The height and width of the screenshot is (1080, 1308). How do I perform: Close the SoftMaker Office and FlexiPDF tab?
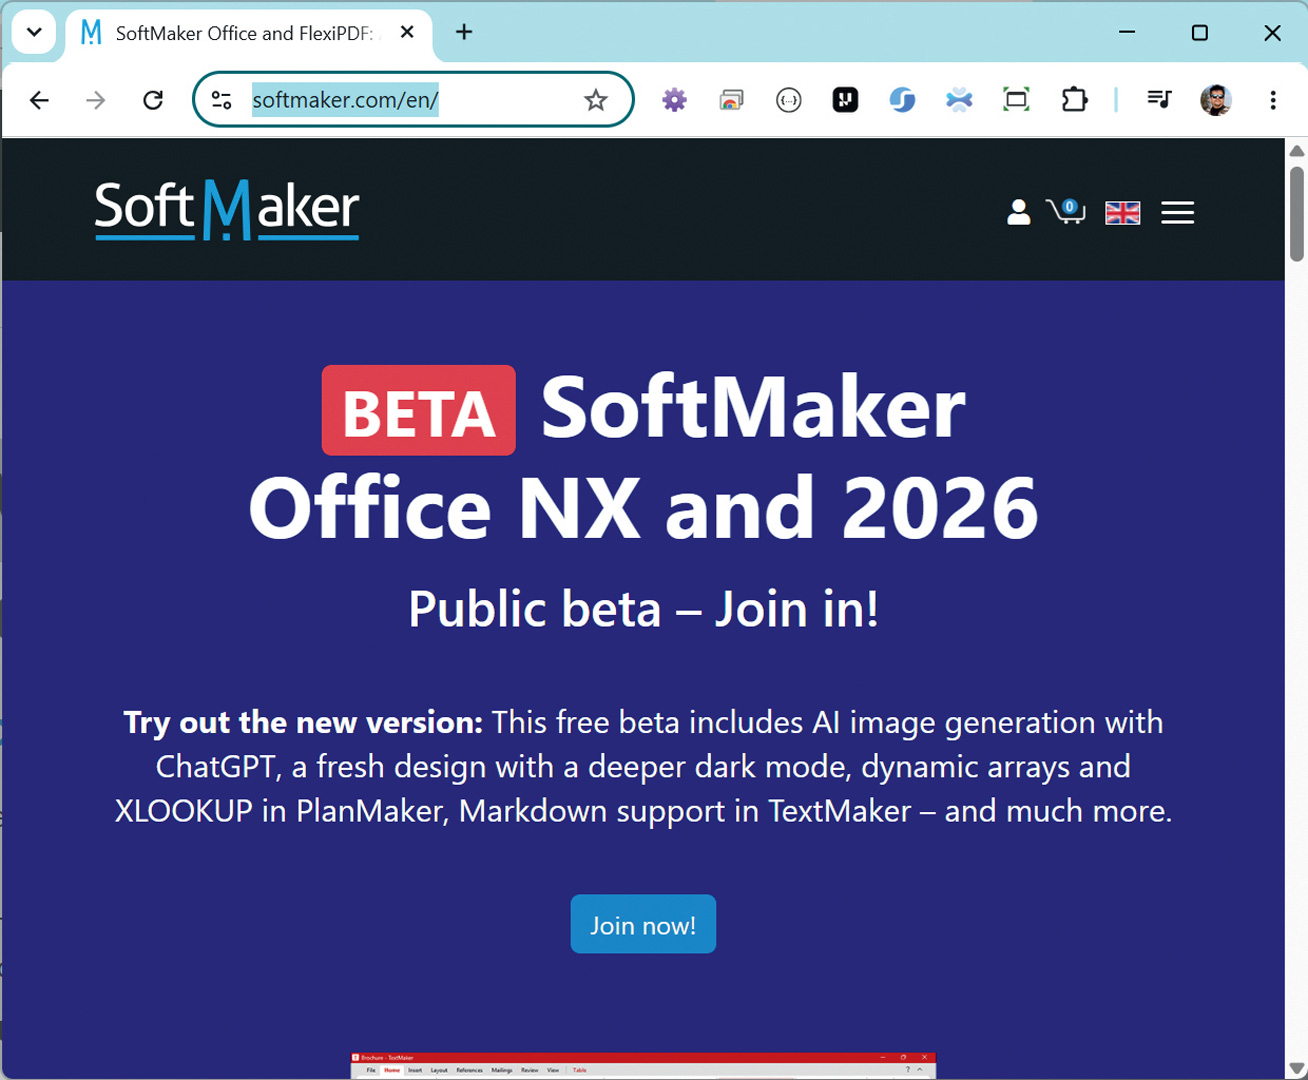click(407, 32)
